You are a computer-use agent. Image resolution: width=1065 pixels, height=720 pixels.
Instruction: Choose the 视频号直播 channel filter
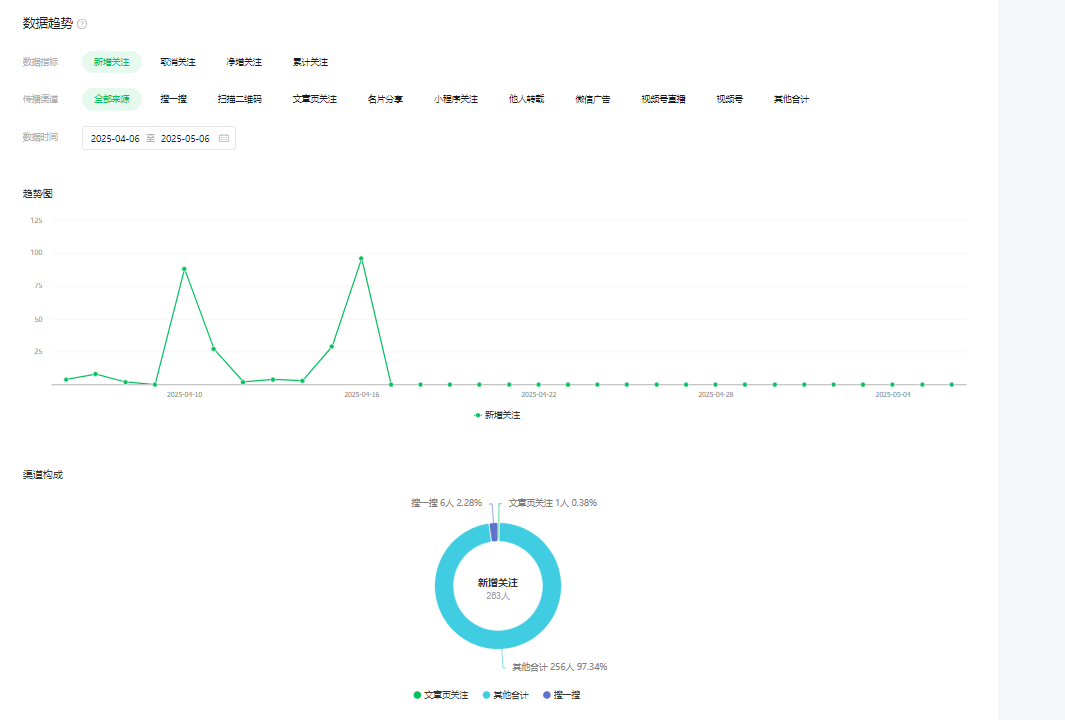pyautogui.click(x=663, y=99)
